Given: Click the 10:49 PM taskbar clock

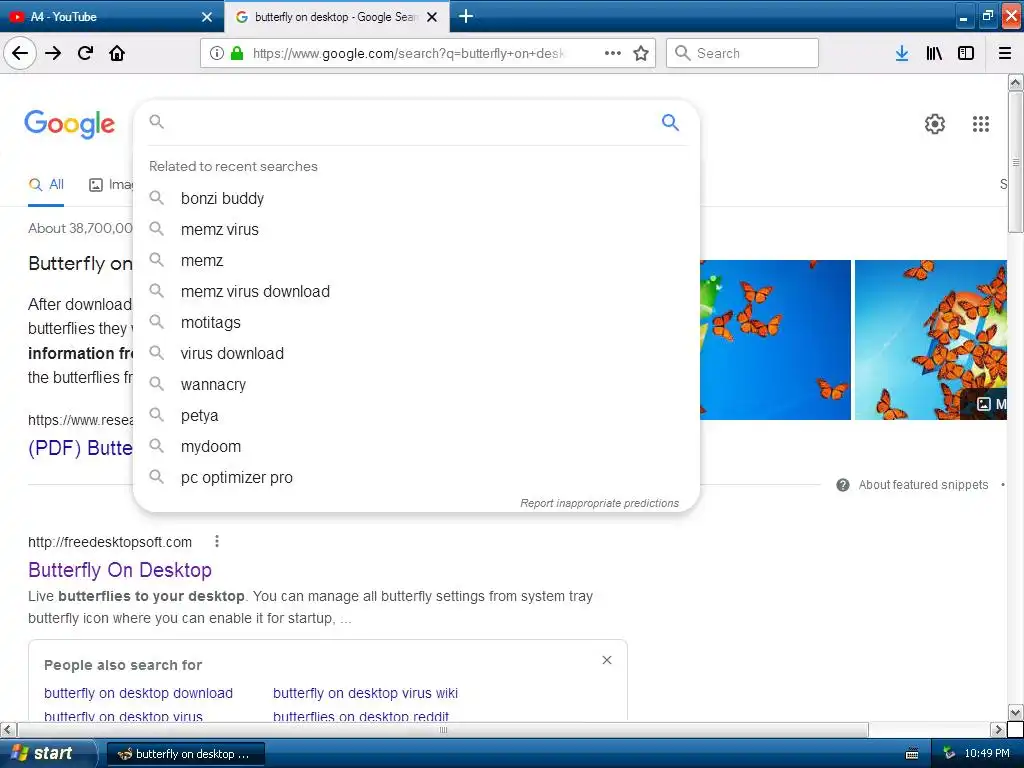Looking at the screenshot, I should [987, 753].
